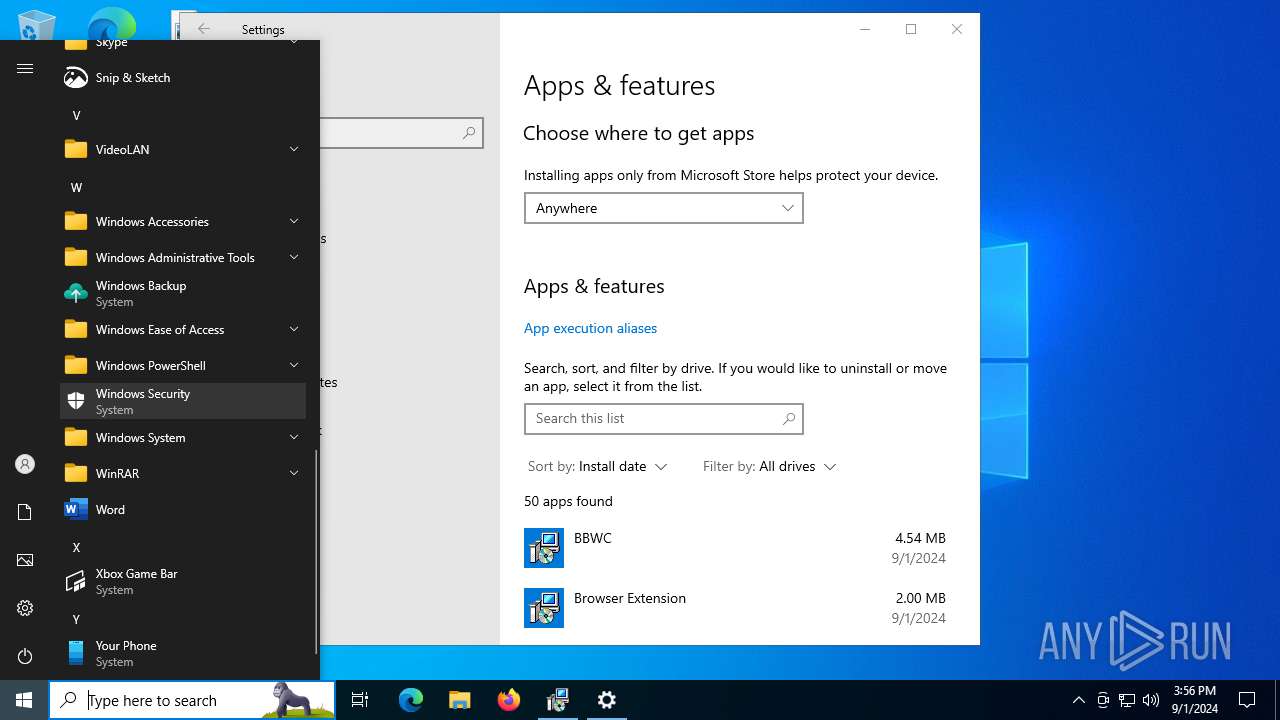Jump to letter V section header

coord(76,116)
